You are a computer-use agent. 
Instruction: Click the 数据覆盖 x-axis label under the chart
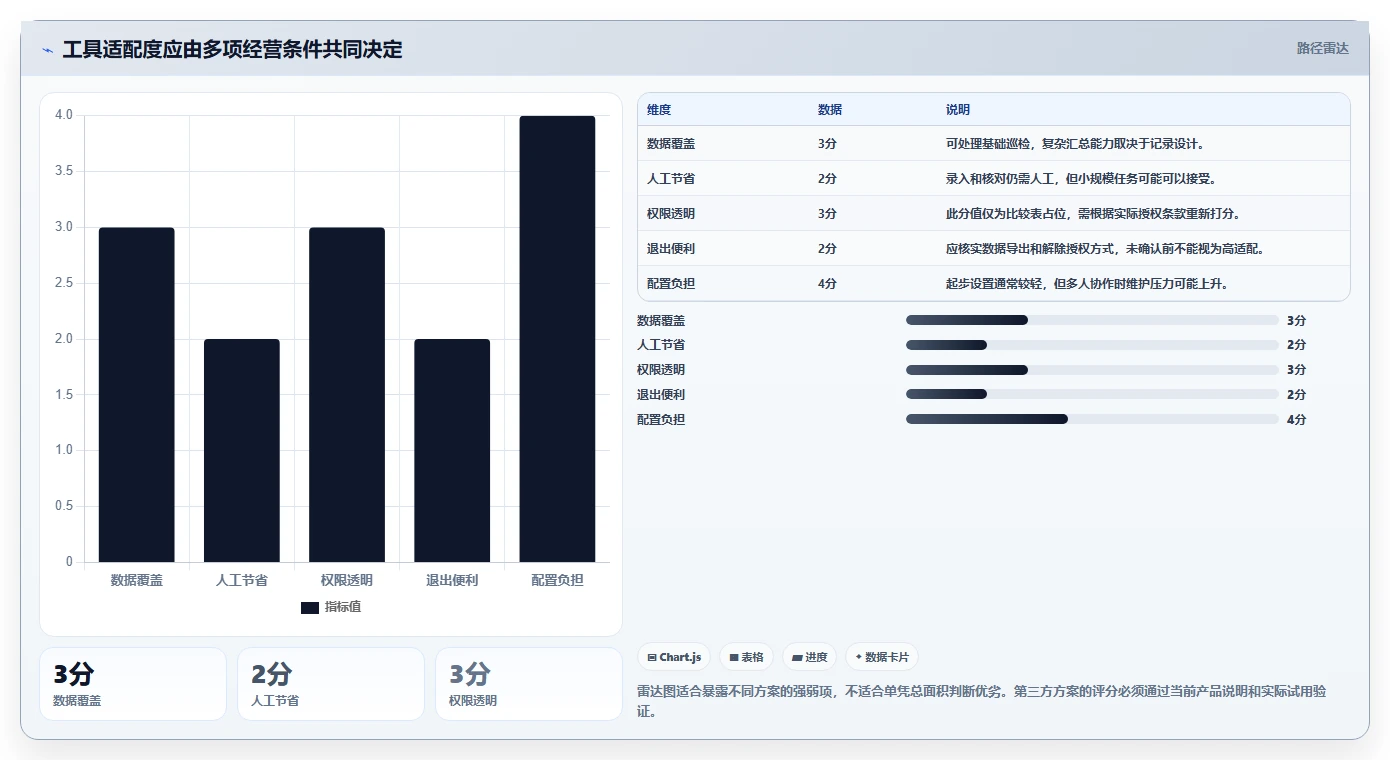coord(137,580)
